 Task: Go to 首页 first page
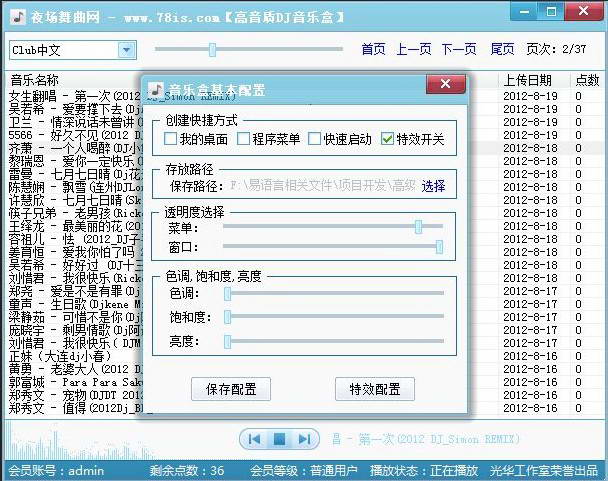coord(373,49)
